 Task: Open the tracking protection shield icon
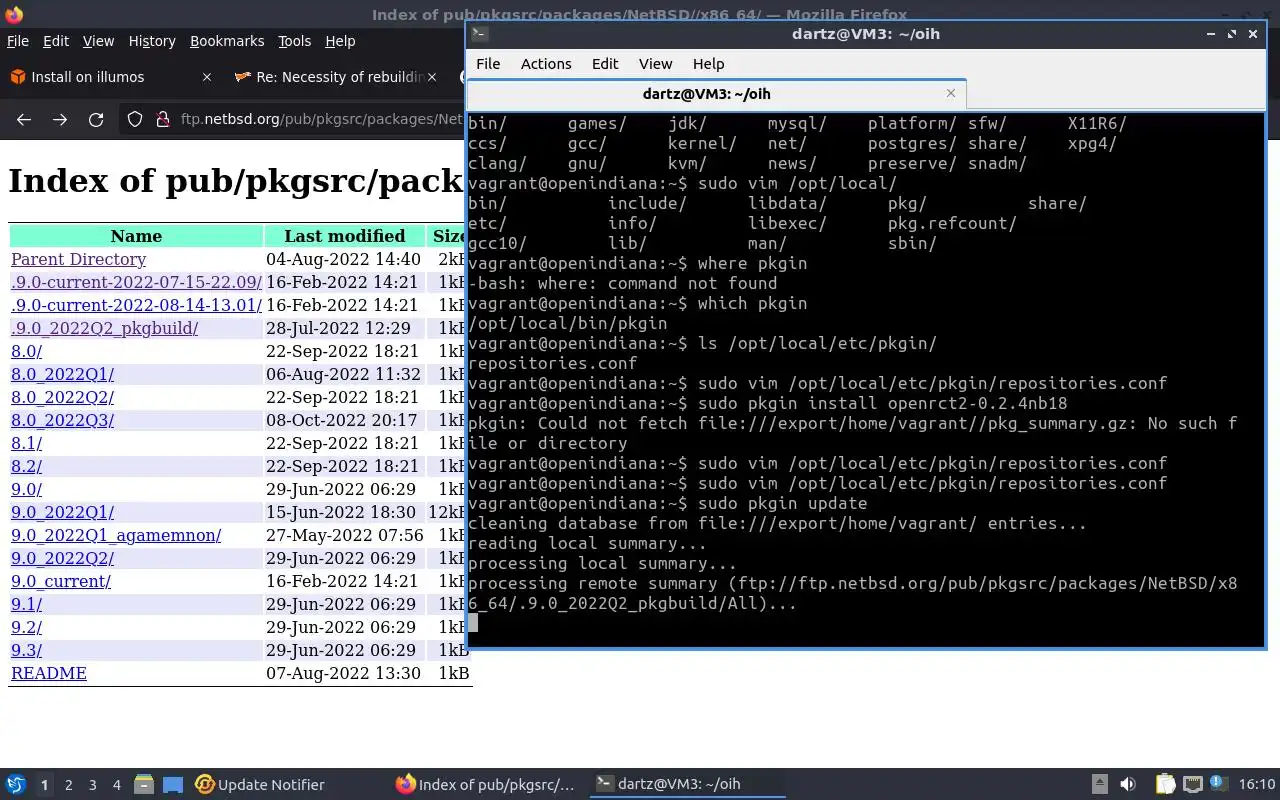coord(135,119)
